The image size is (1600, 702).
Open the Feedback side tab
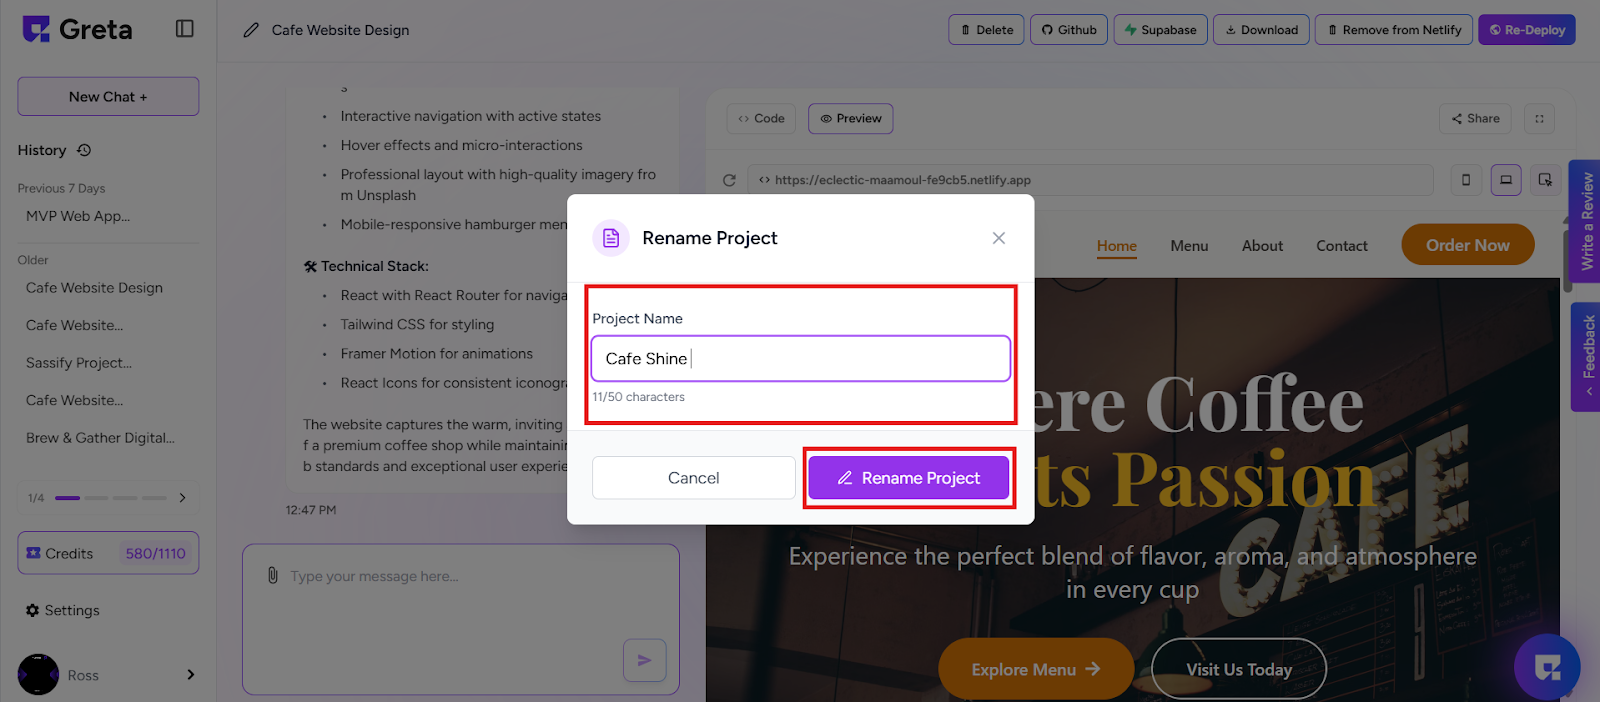(x=1586, y=357)
